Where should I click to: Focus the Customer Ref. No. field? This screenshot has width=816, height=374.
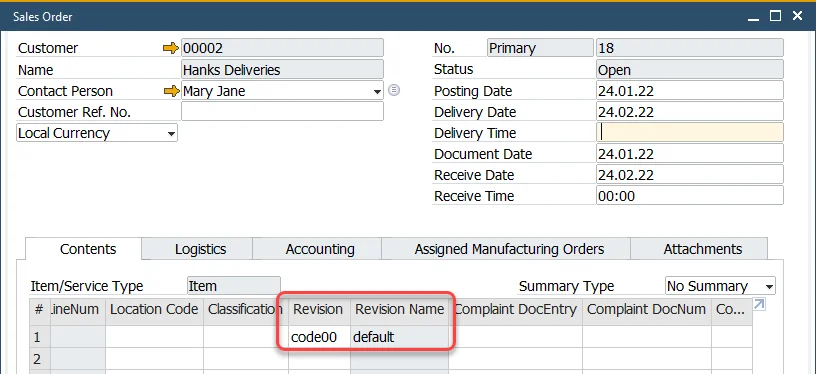click(x=282, y=111)
